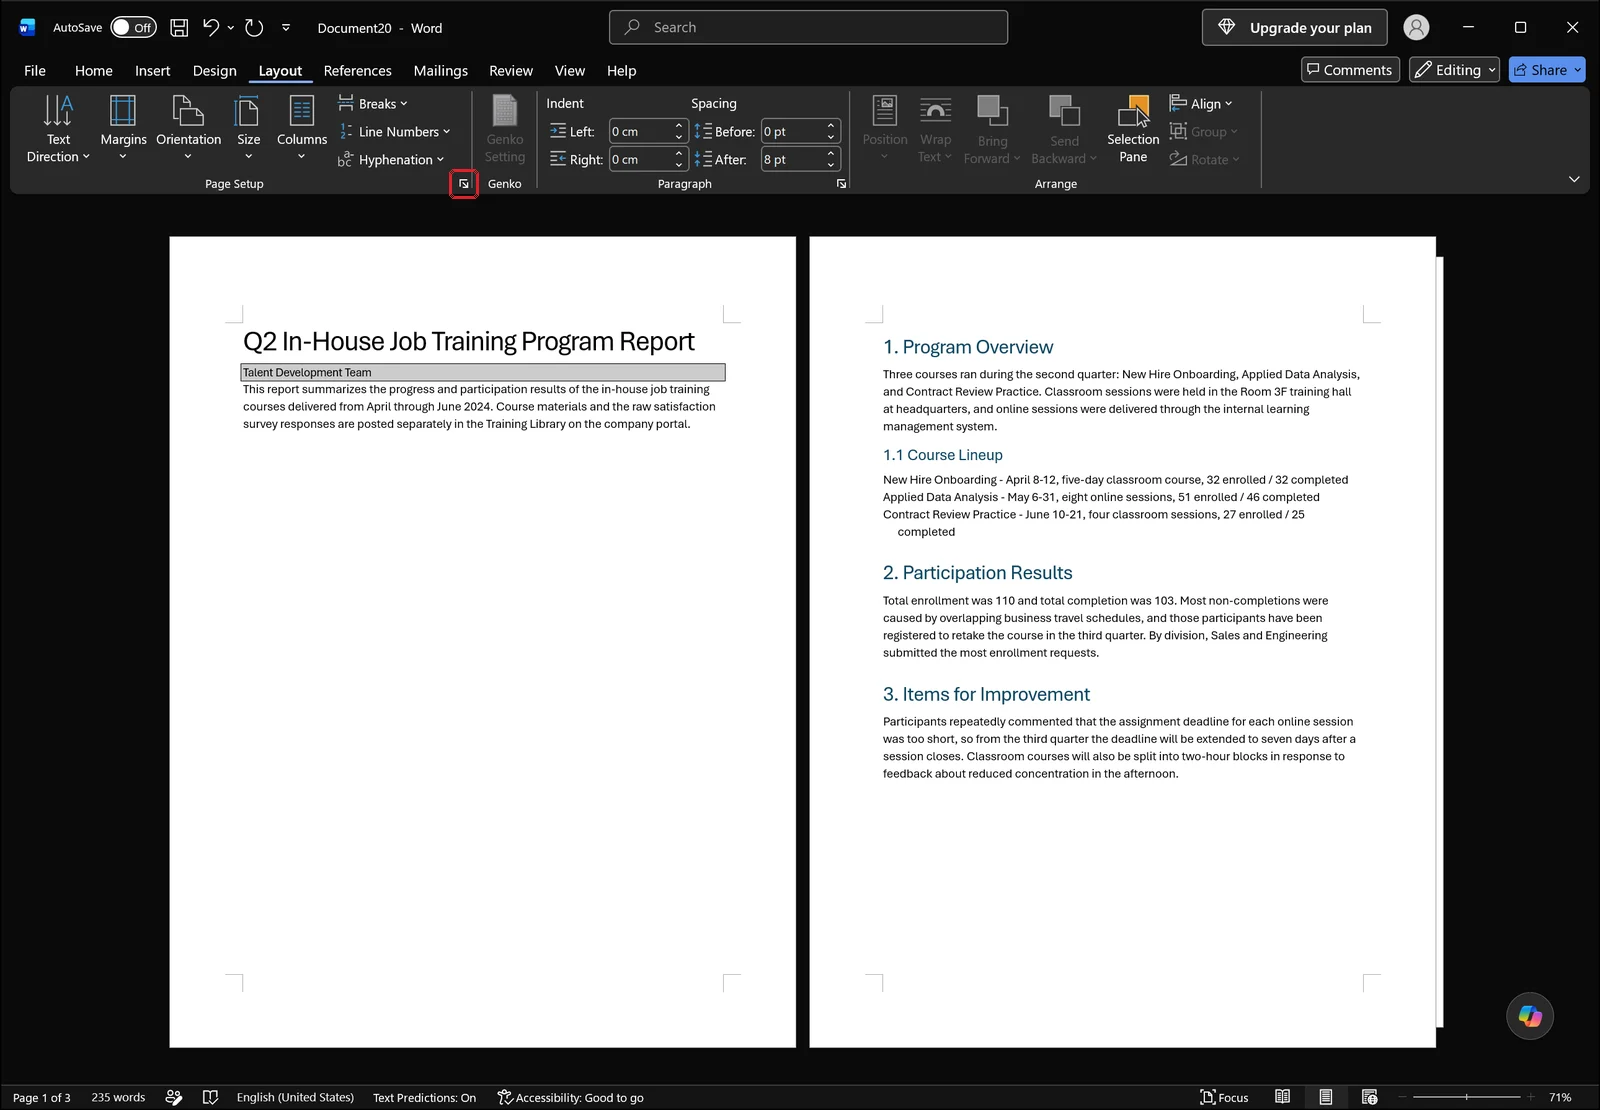Click the 71% zoom level

pos(1560,1097)
